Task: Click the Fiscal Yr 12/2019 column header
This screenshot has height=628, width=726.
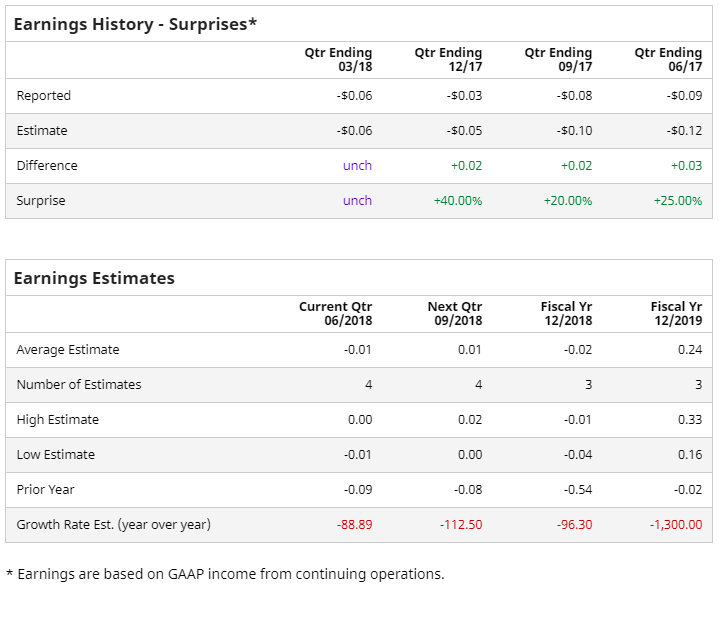Action: click(676, 313)
